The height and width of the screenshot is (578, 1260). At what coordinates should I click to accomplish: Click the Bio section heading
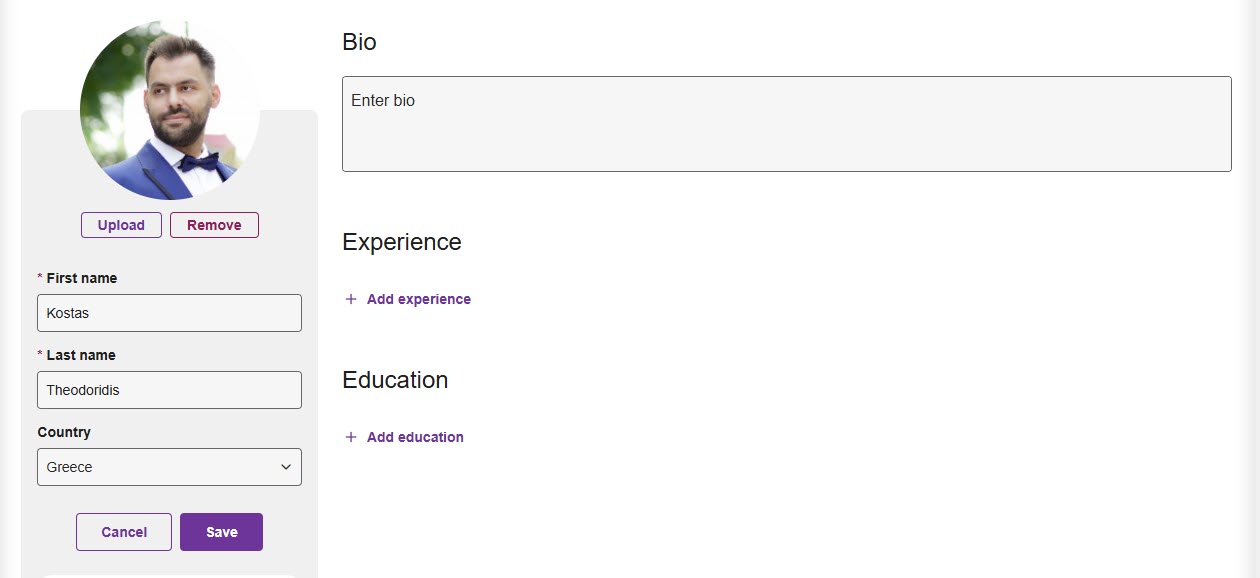359,42
